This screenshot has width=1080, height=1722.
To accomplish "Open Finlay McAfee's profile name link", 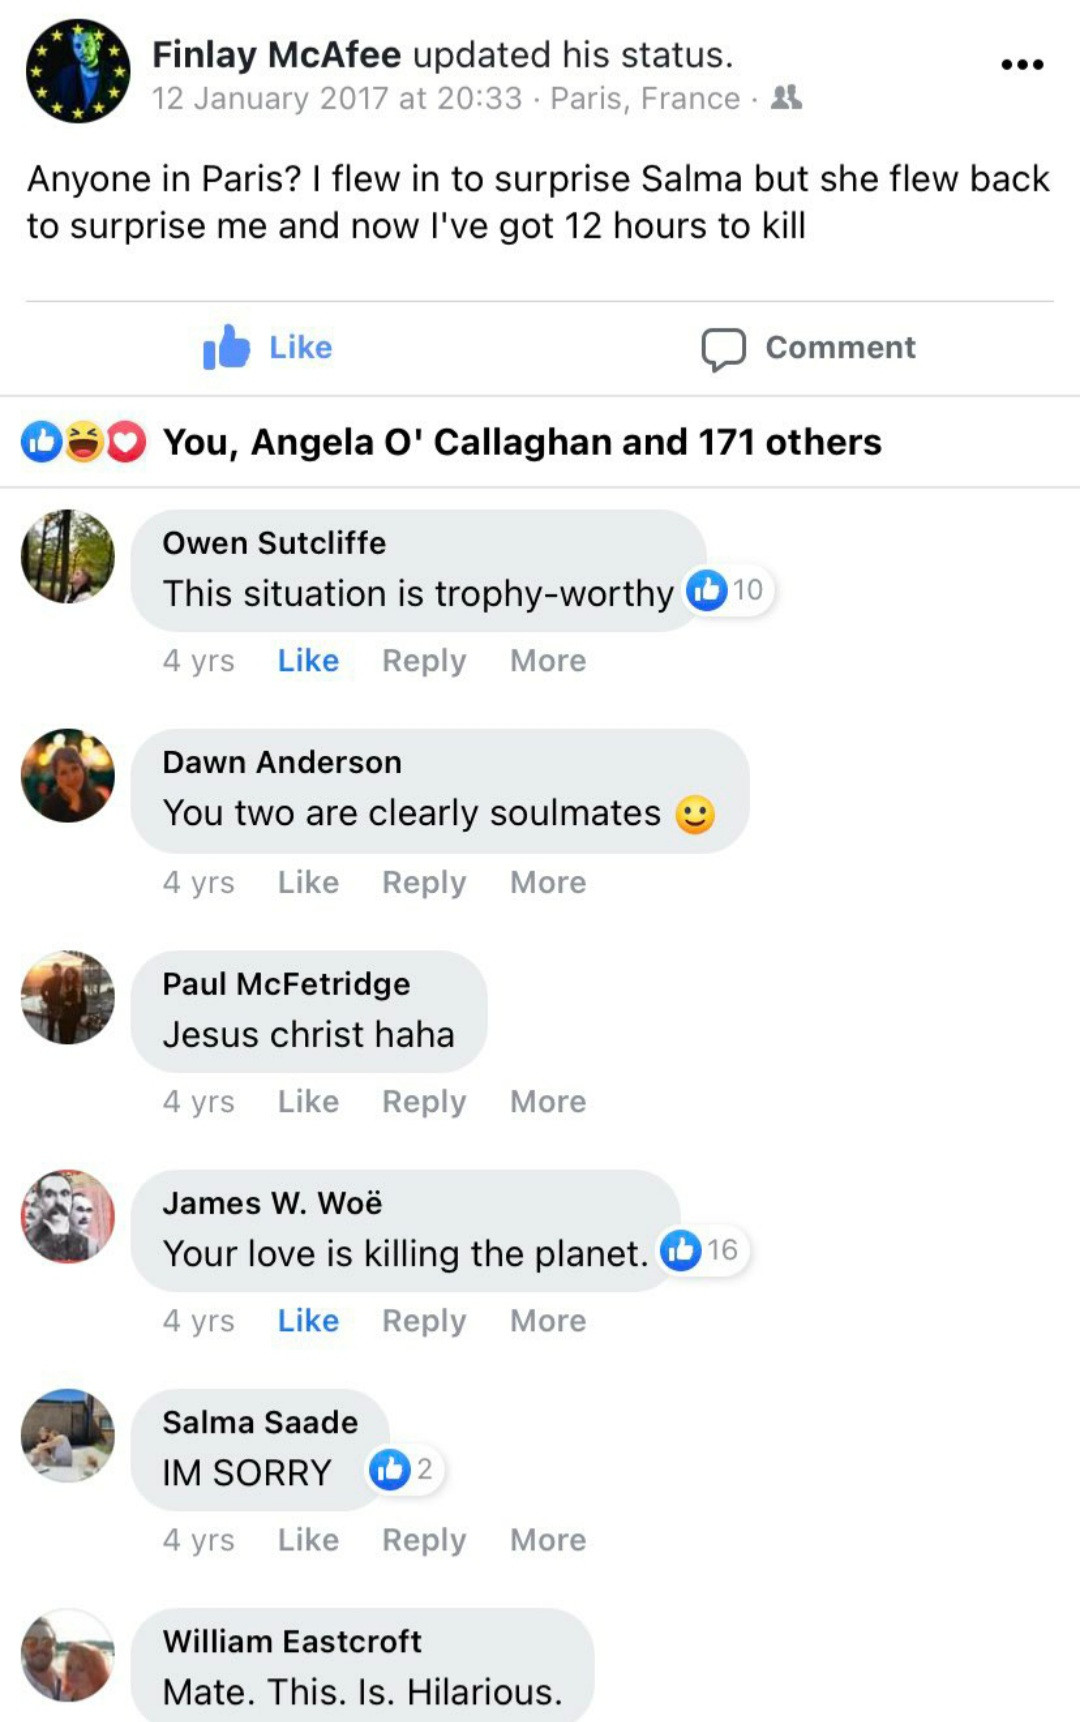I will pyautogui.click(x=277, y=54).
